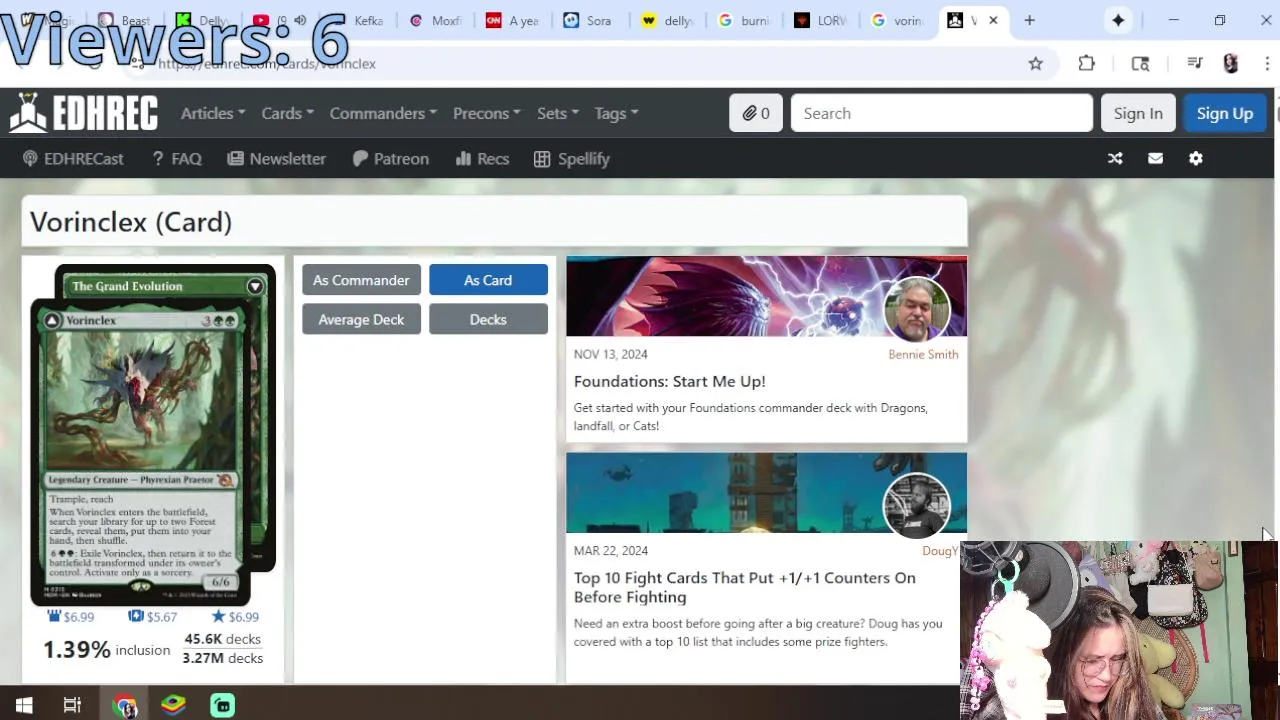Expand the Precons dropdown menu
Viewport: 1280px width, 720px height.
click(x=487, y=113)
